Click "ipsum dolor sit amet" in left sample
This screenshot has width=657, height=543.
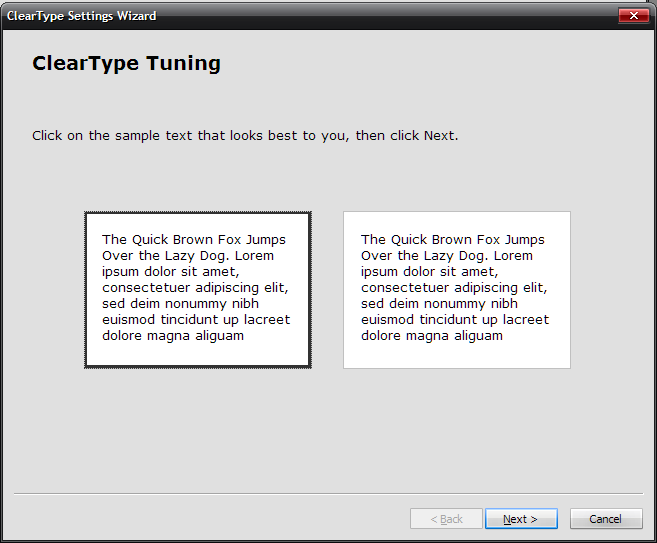coord(169,272)
